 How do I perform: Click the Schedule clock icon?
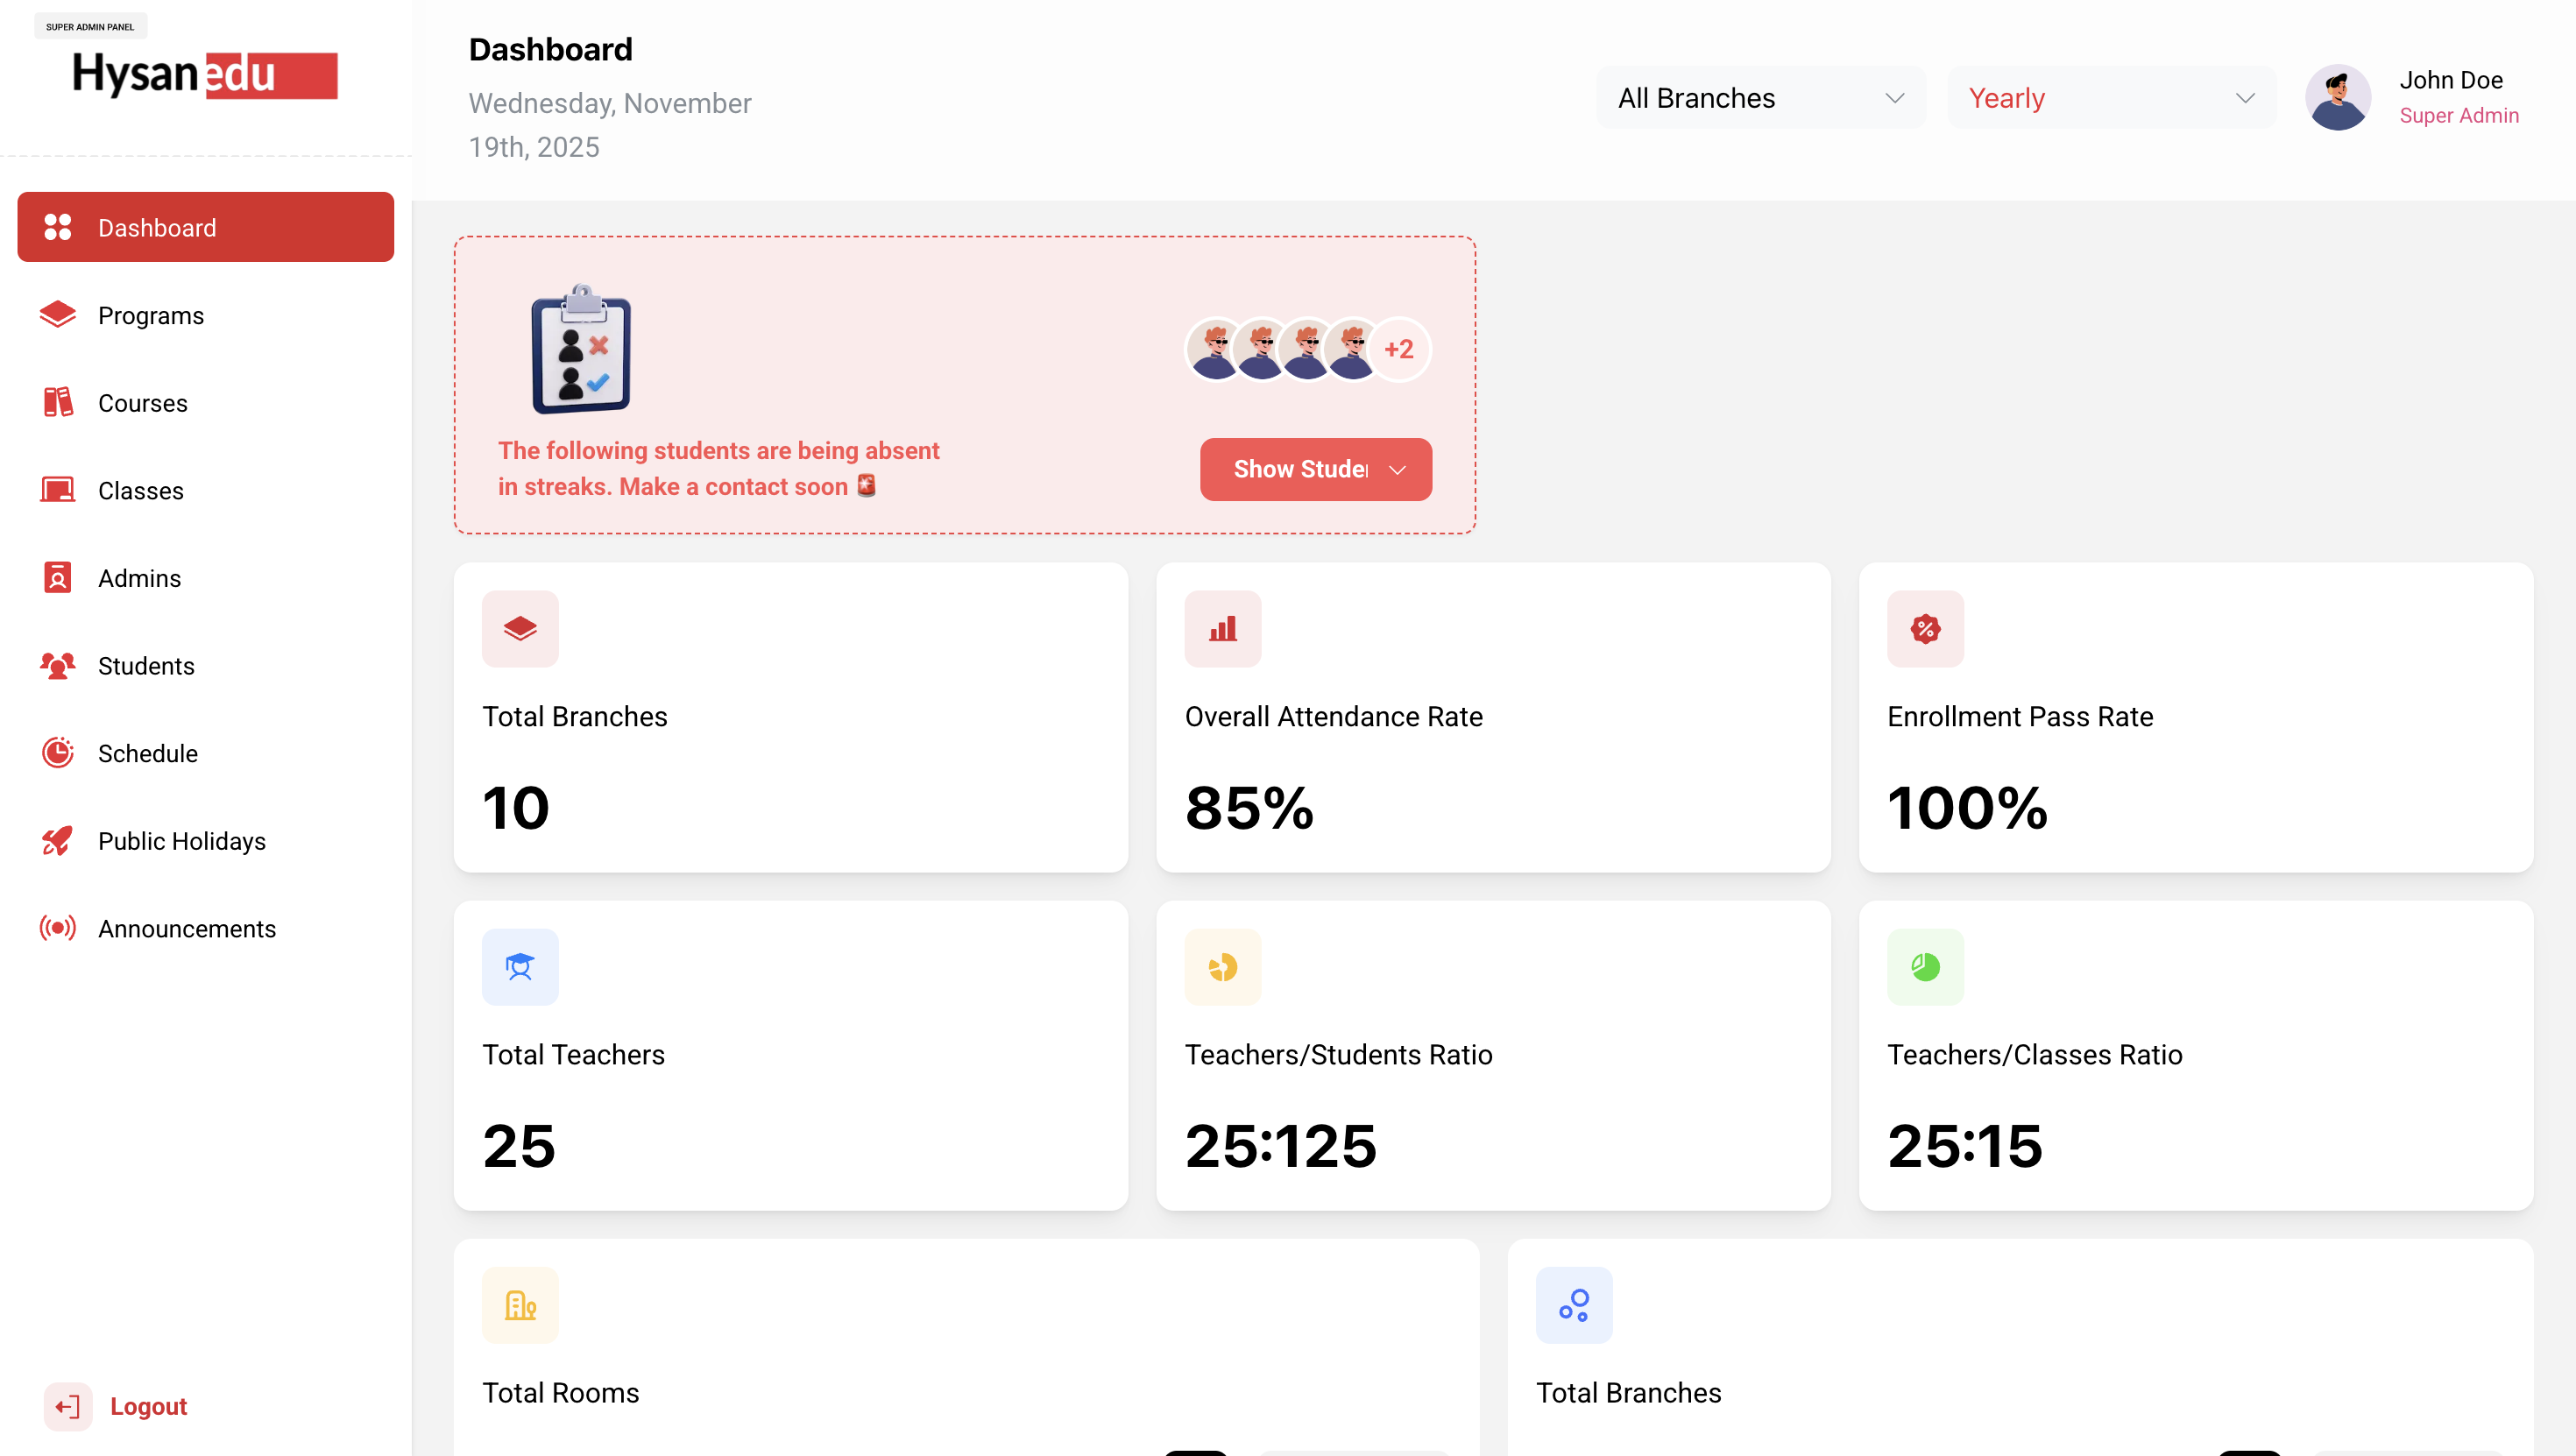coord(57,753)
